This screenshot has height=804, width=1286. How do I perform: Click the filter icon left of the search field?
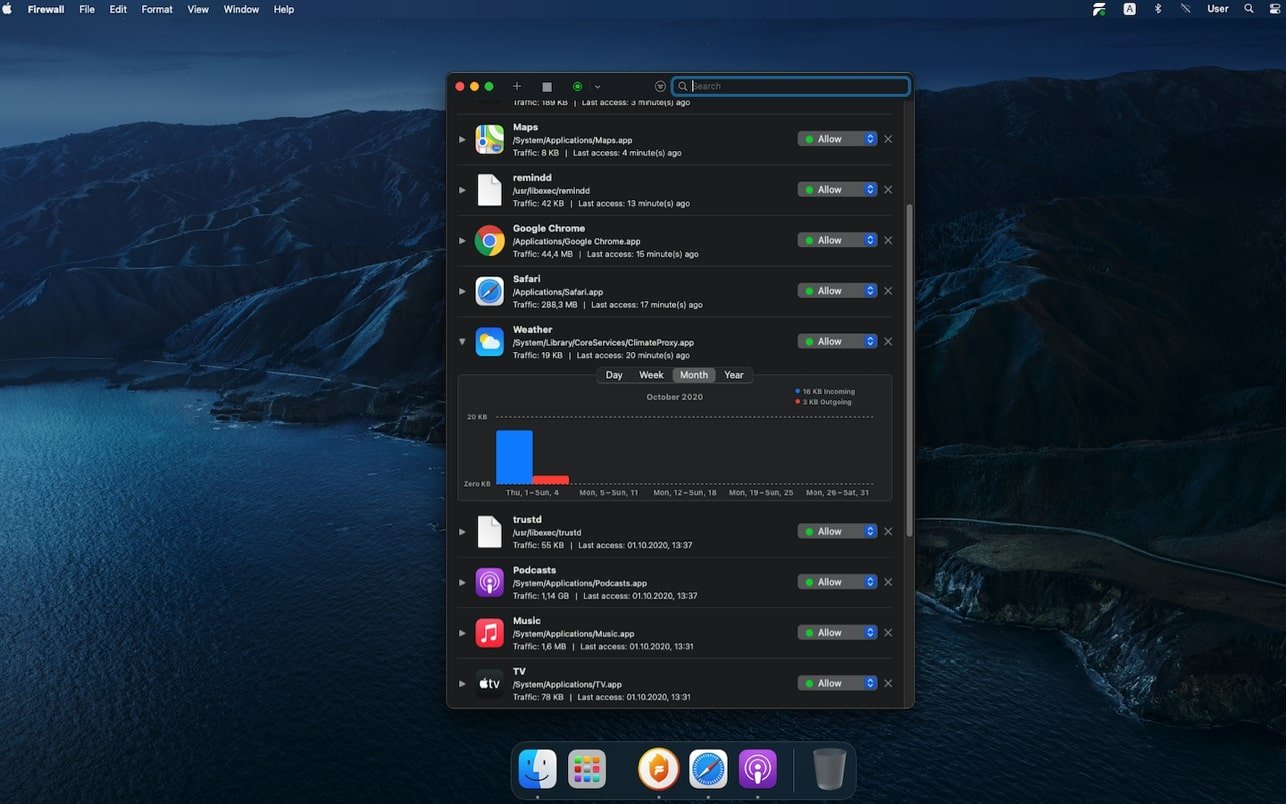[660, 87]
